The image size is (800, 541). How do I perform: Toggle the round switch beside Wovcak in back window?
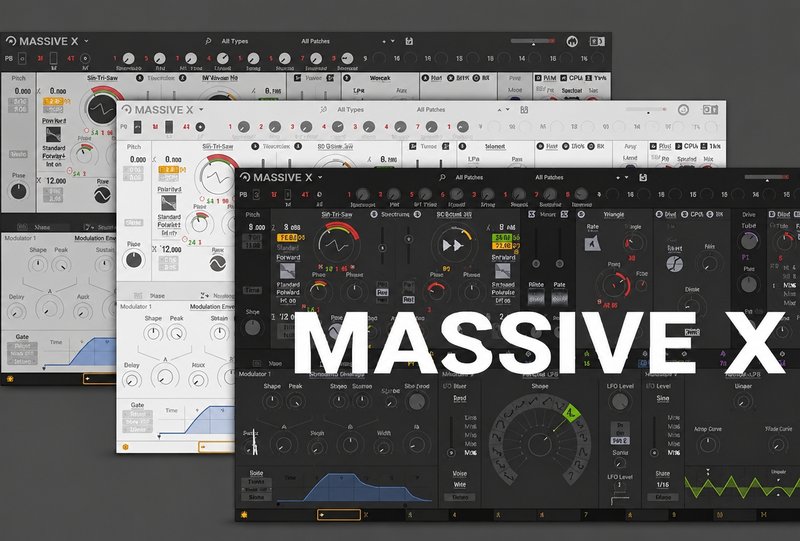click(347, 78)
